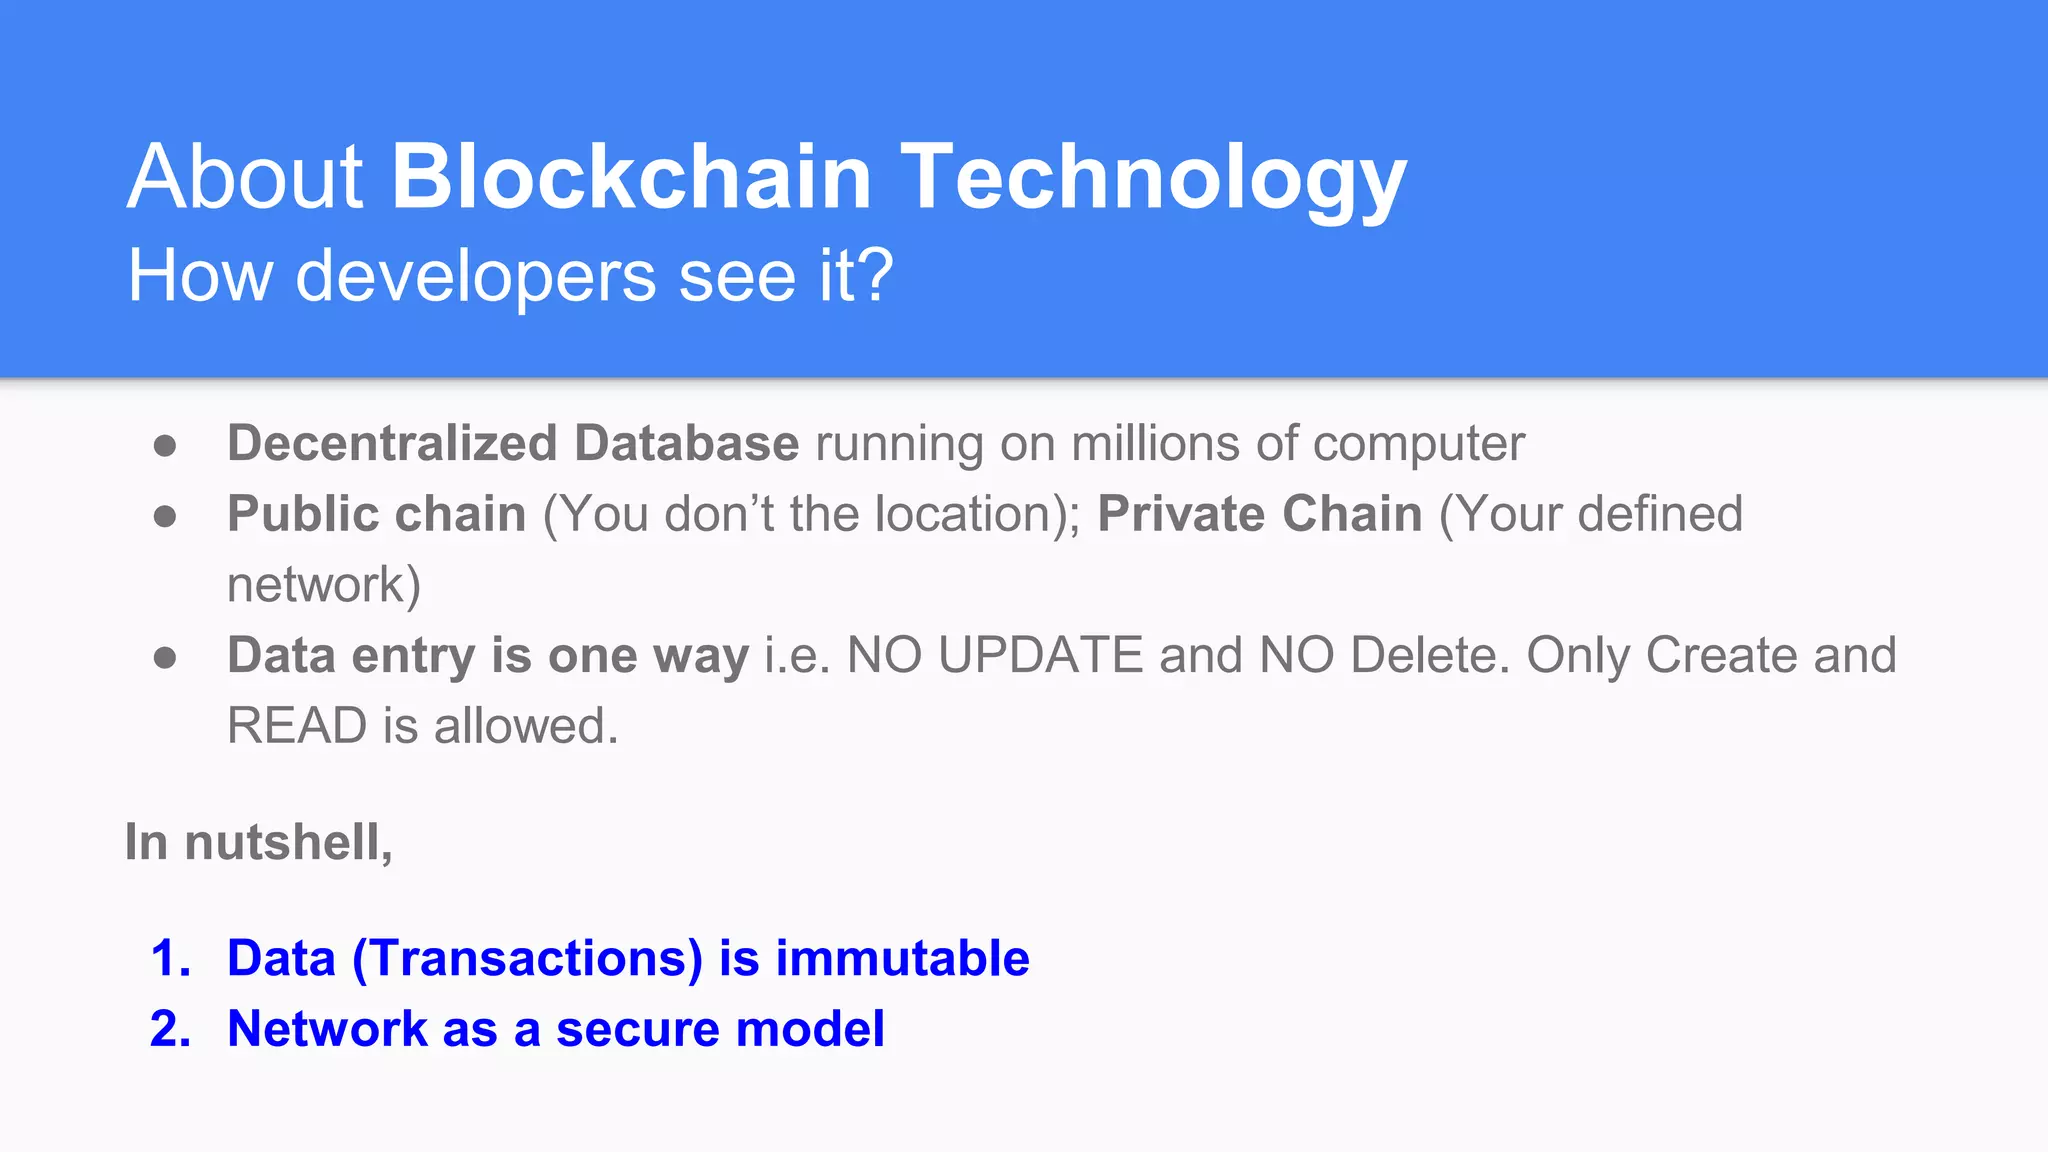Click 'running on millions of computer' text

1170,443
